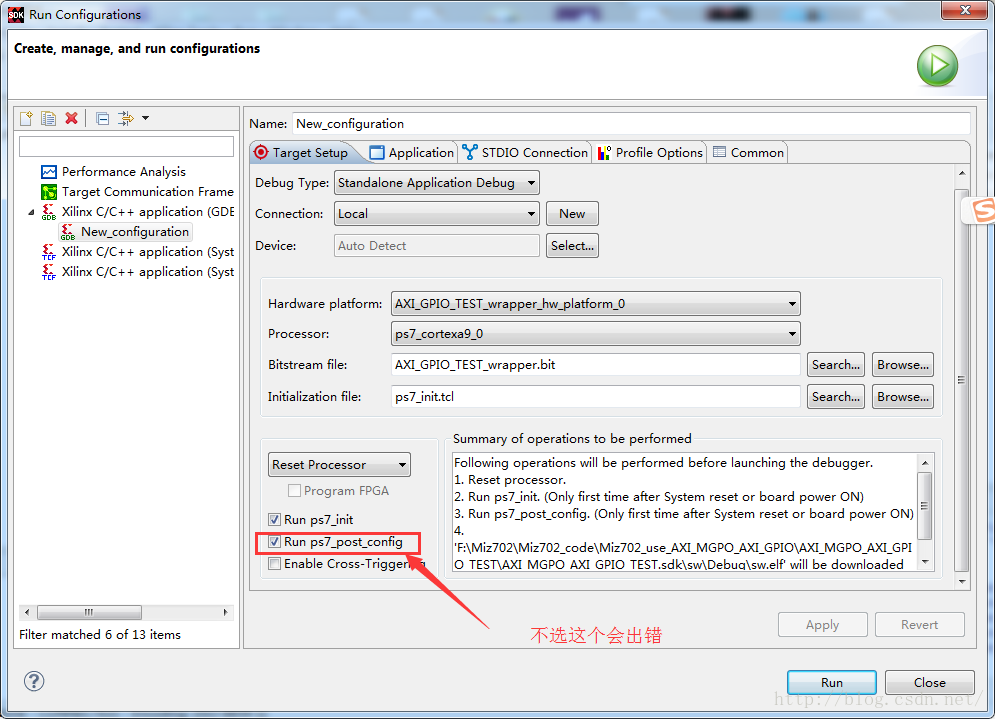
Task: Click the New_configuration GDB icon
Action: 68,232
